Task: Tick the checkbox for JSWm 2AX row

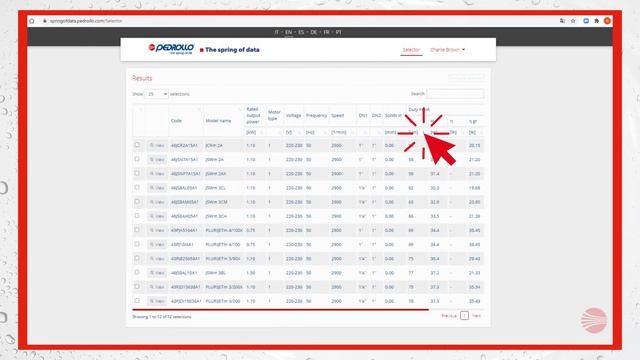Action: pos(137,173)
